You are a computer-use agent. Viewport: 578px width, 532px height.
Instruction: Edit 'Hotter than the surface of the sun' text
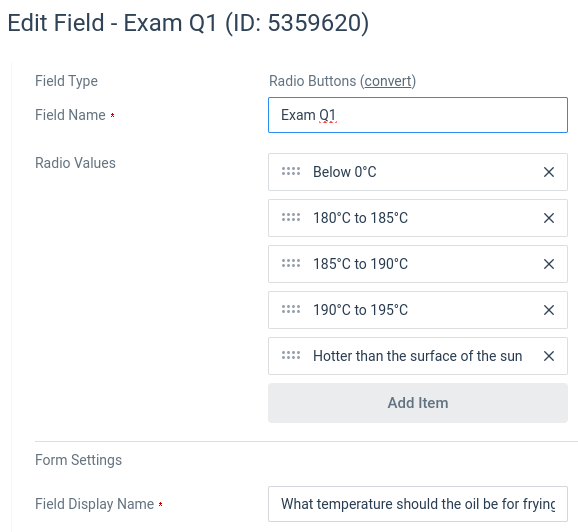[x=418, y=356]
